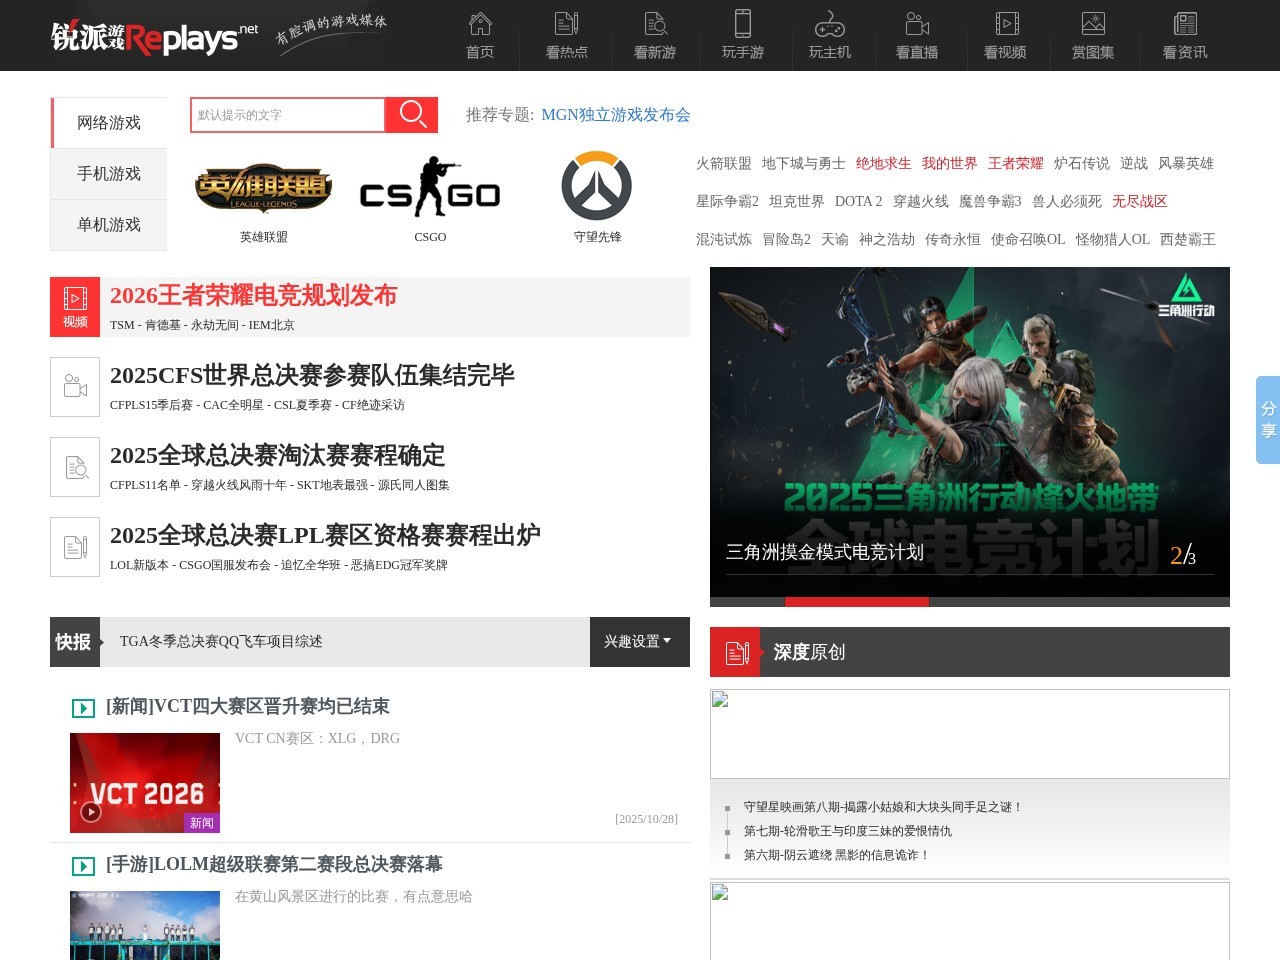Open the DOTA 2 game link
Screen dimensions: 1280x960
pos(859,201)
